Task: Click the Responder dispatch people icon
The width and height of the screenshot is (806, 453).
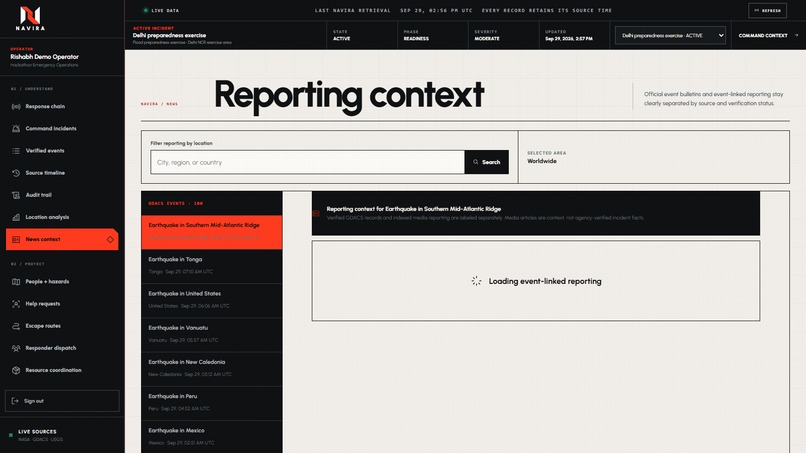Action: 16,348
